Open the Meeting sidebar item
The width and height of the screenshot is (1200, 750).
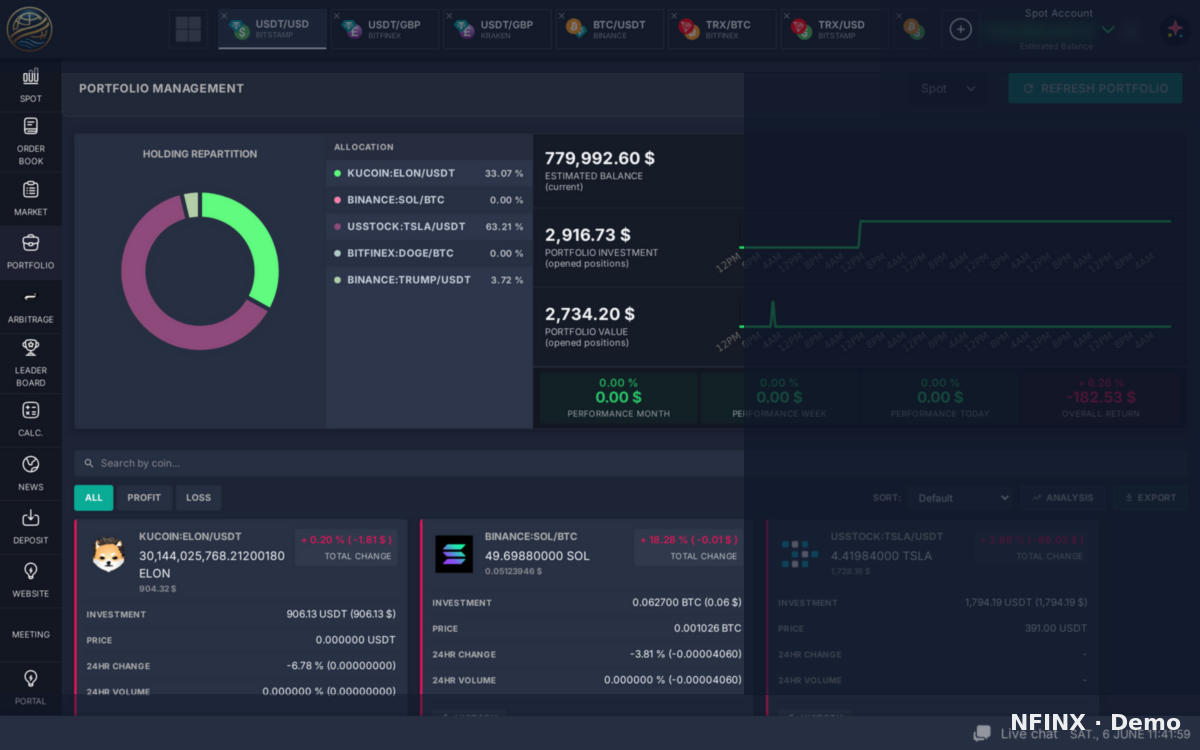click(x=30, y=635)
